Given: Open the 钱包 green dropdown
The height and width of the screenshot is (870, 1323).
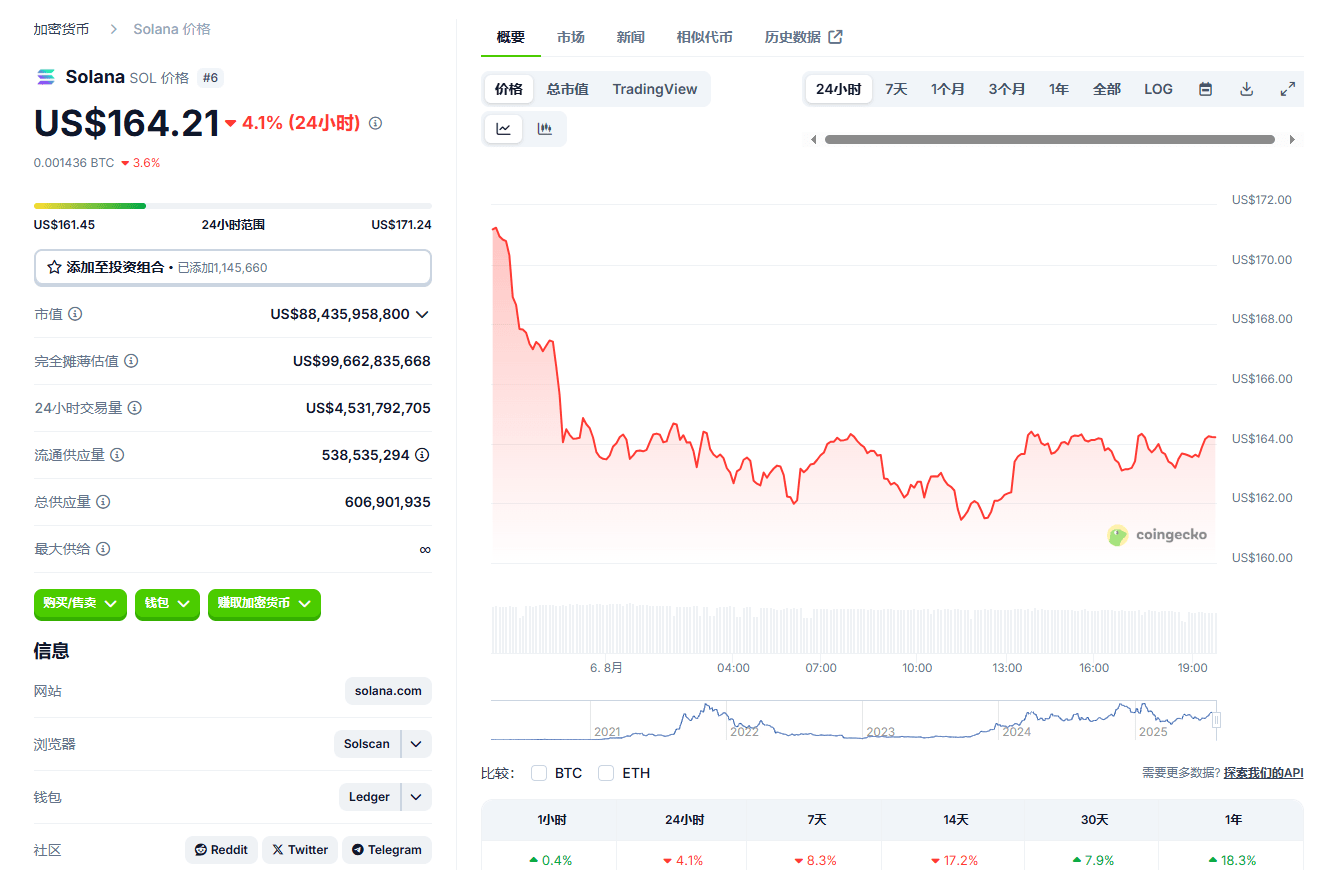Looking at the screenshot, I should (x=167, y=604).
